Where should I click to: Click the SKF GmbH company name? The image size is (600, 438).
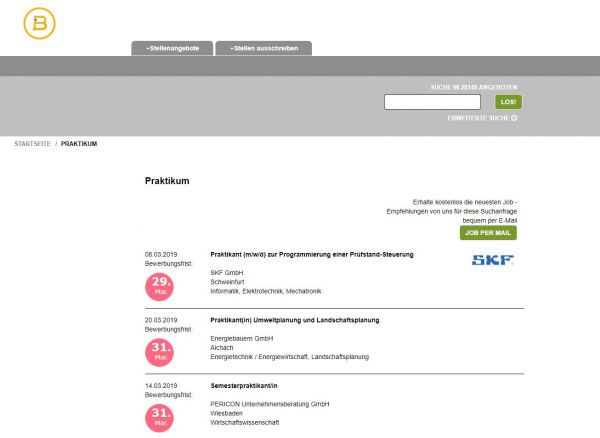(227, 273)
